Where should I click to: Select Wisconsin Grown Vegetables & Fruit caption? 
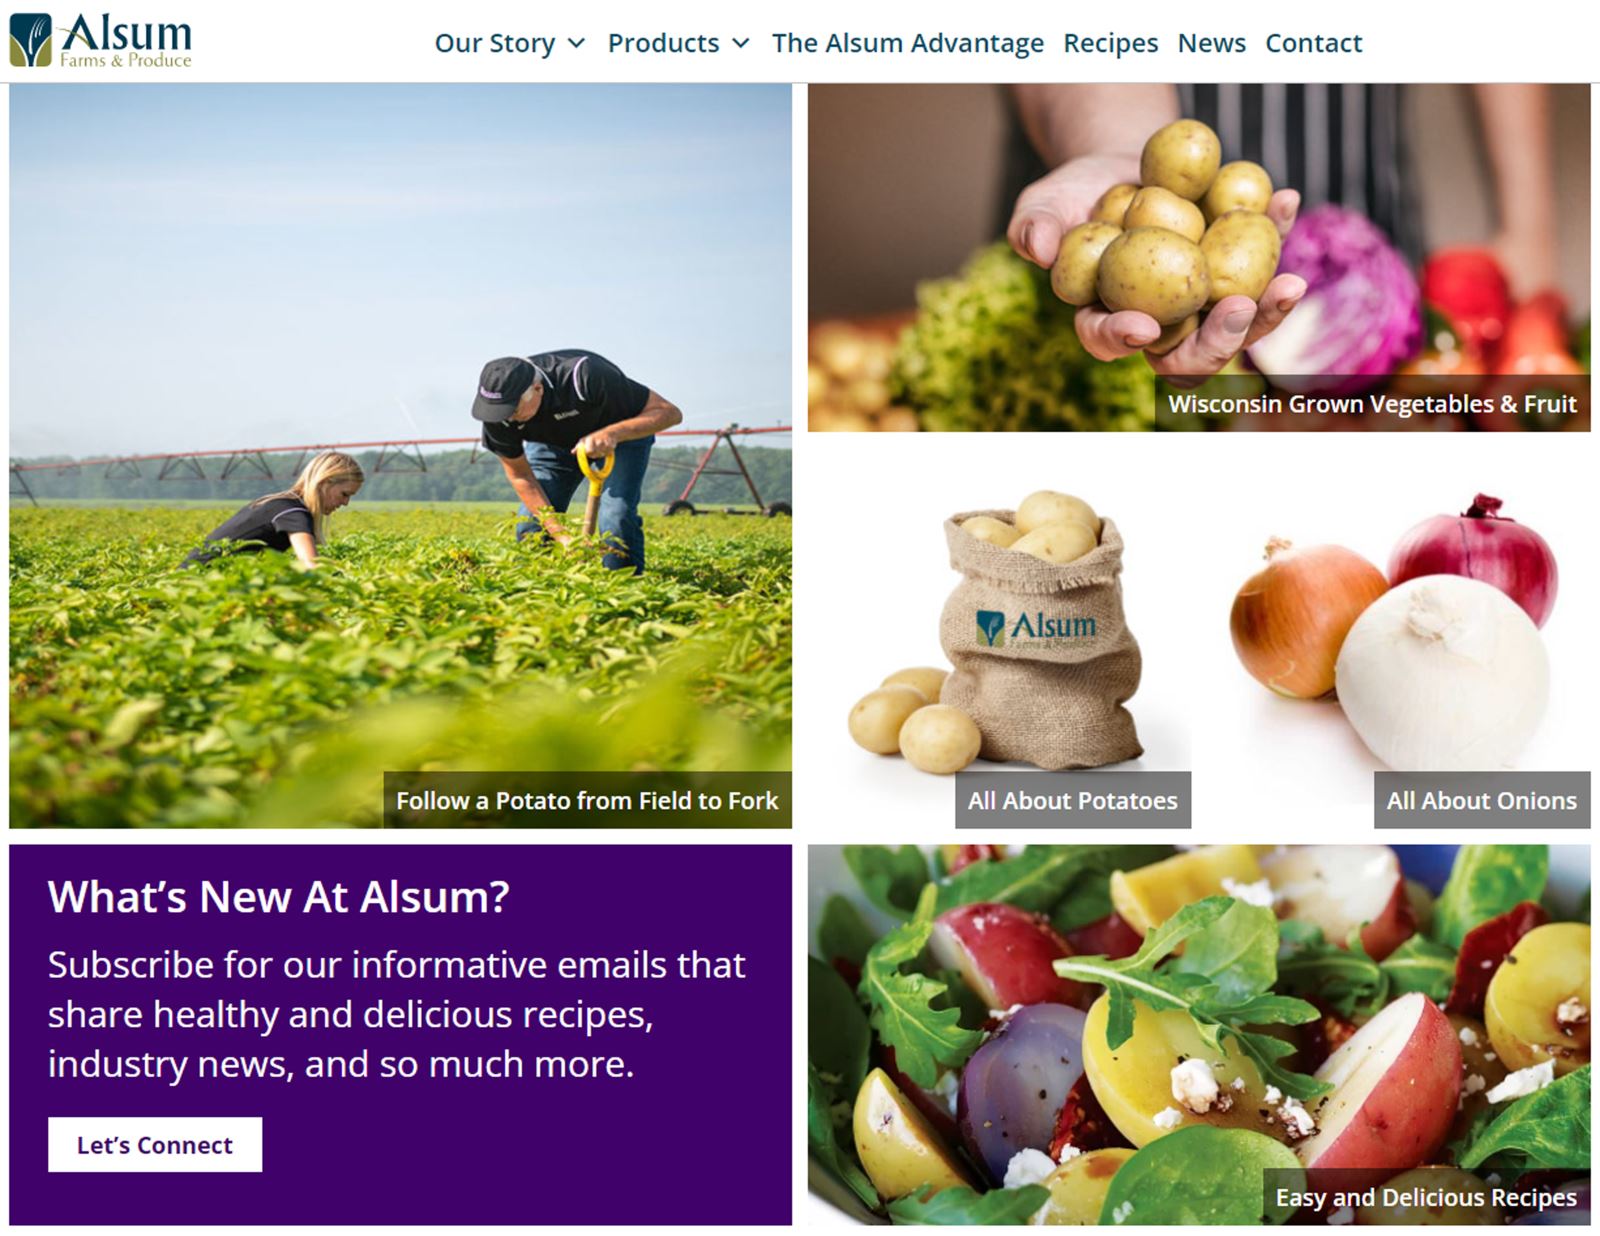tap(1372, 403)
